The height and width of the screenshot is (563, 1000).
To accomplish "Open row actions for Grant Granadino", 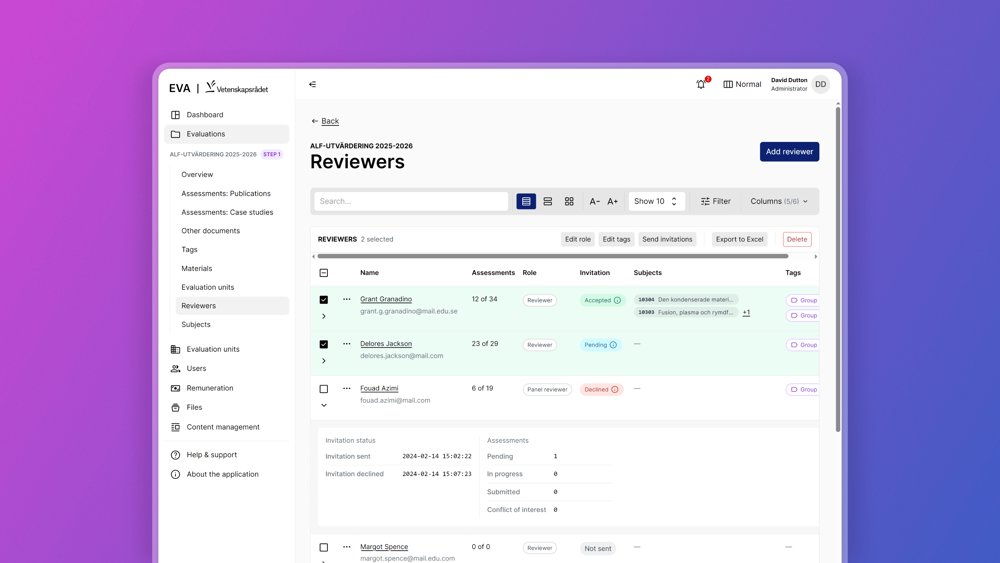I will point(347,299).
